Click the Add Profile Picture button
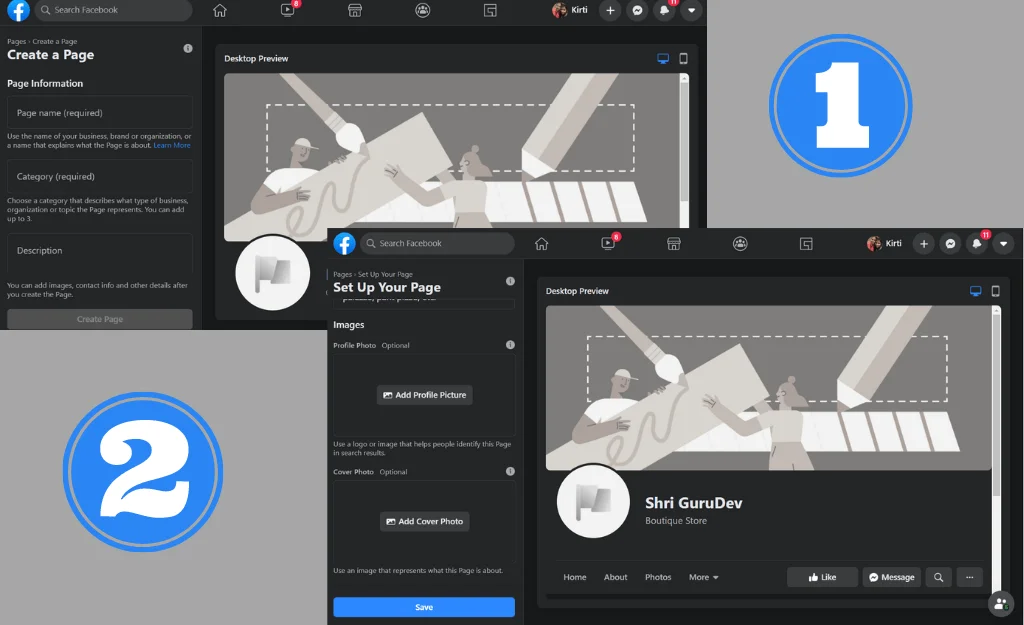The width and height of the screenshot is (1024, 625). (x=425, y=395)
